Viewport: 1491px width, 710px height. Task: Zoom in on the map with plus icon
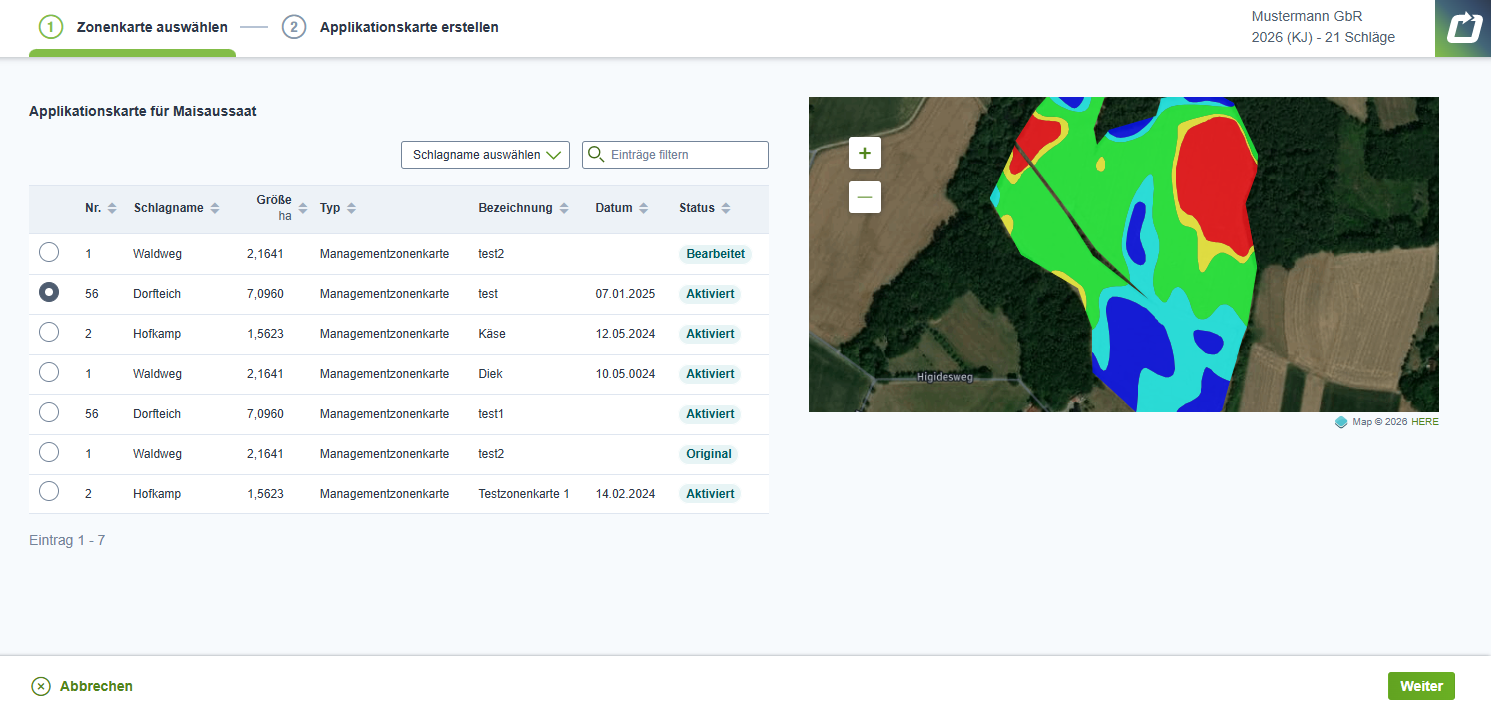pos(865,154)
